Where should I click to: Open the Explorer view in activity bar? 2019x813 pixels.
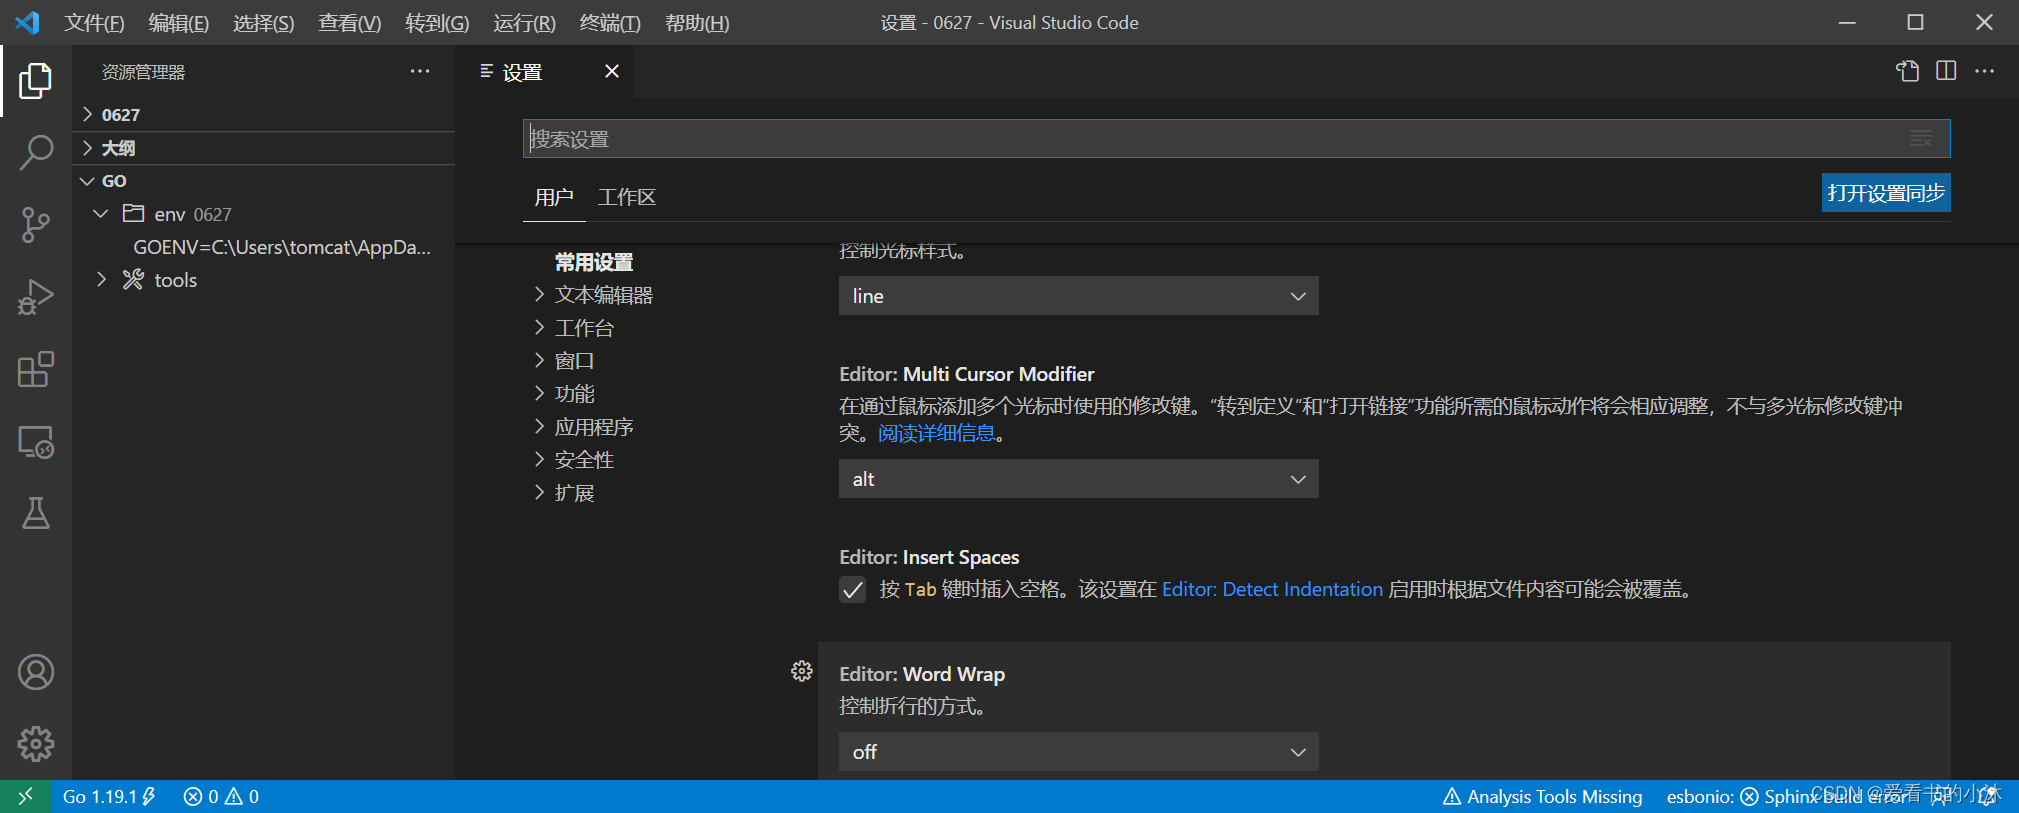[x=36, y=81]
